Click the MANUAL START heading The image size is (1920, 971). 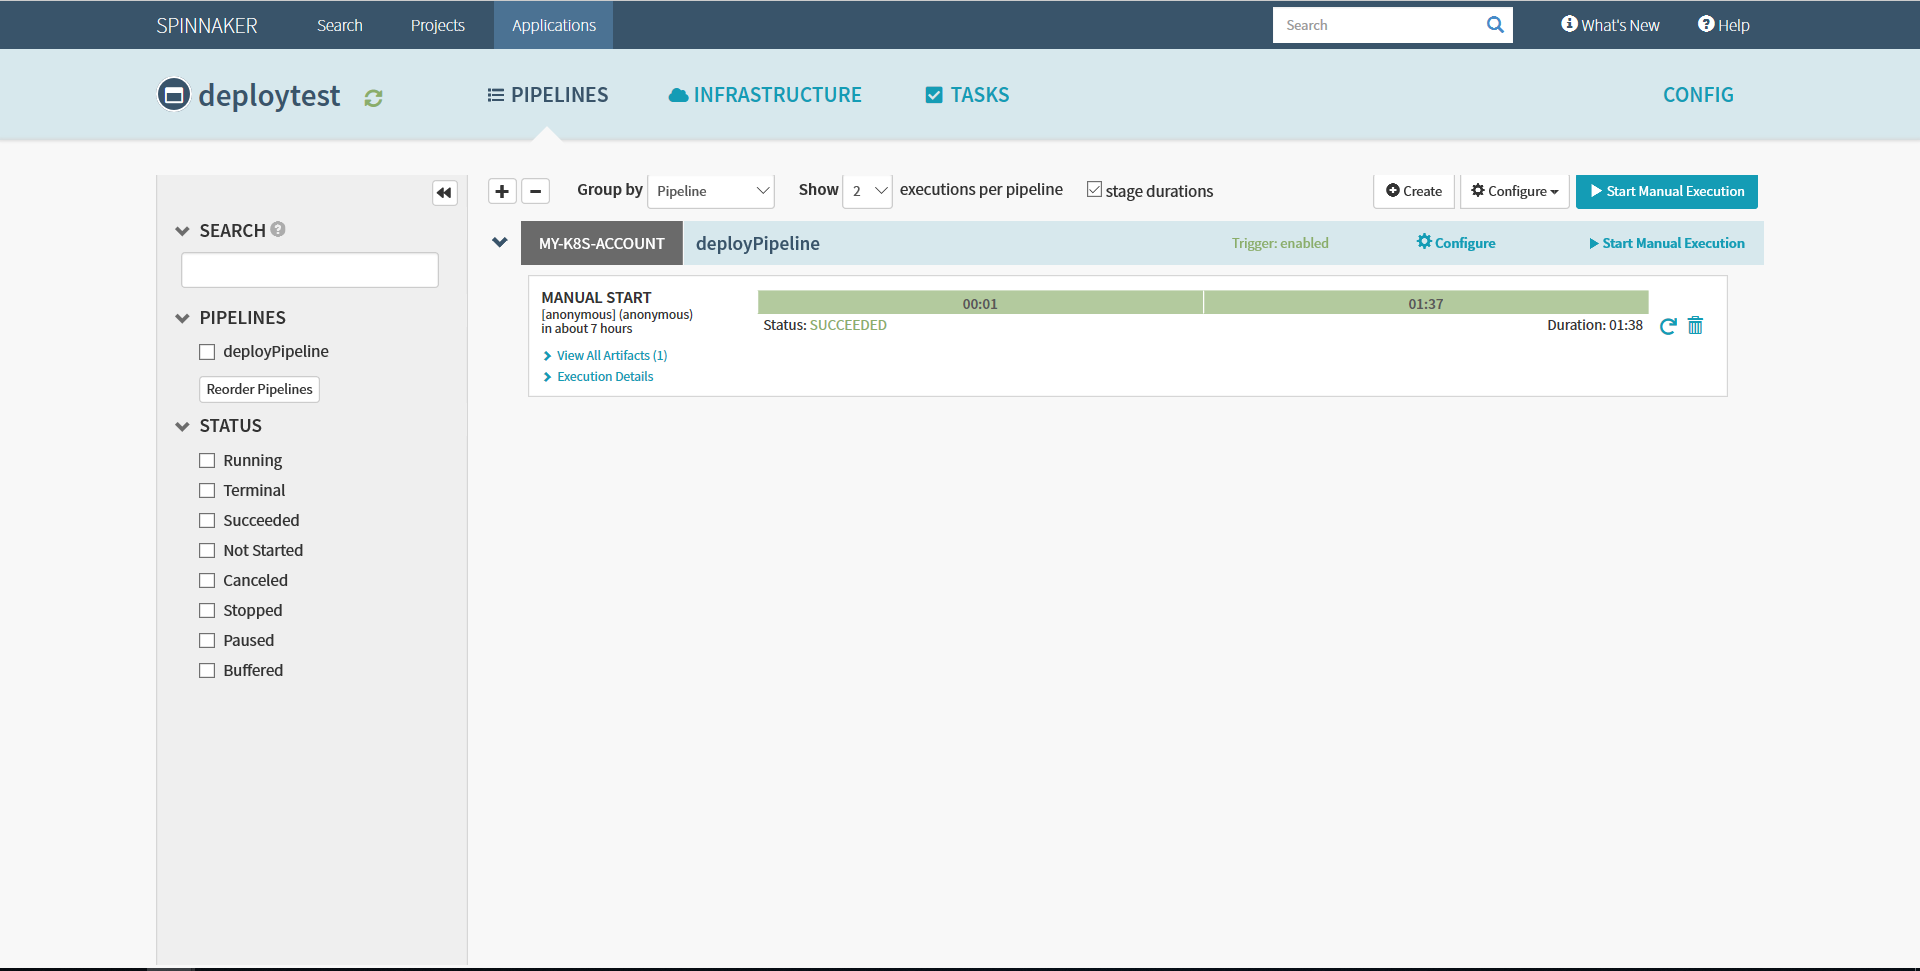coord(596,297)
